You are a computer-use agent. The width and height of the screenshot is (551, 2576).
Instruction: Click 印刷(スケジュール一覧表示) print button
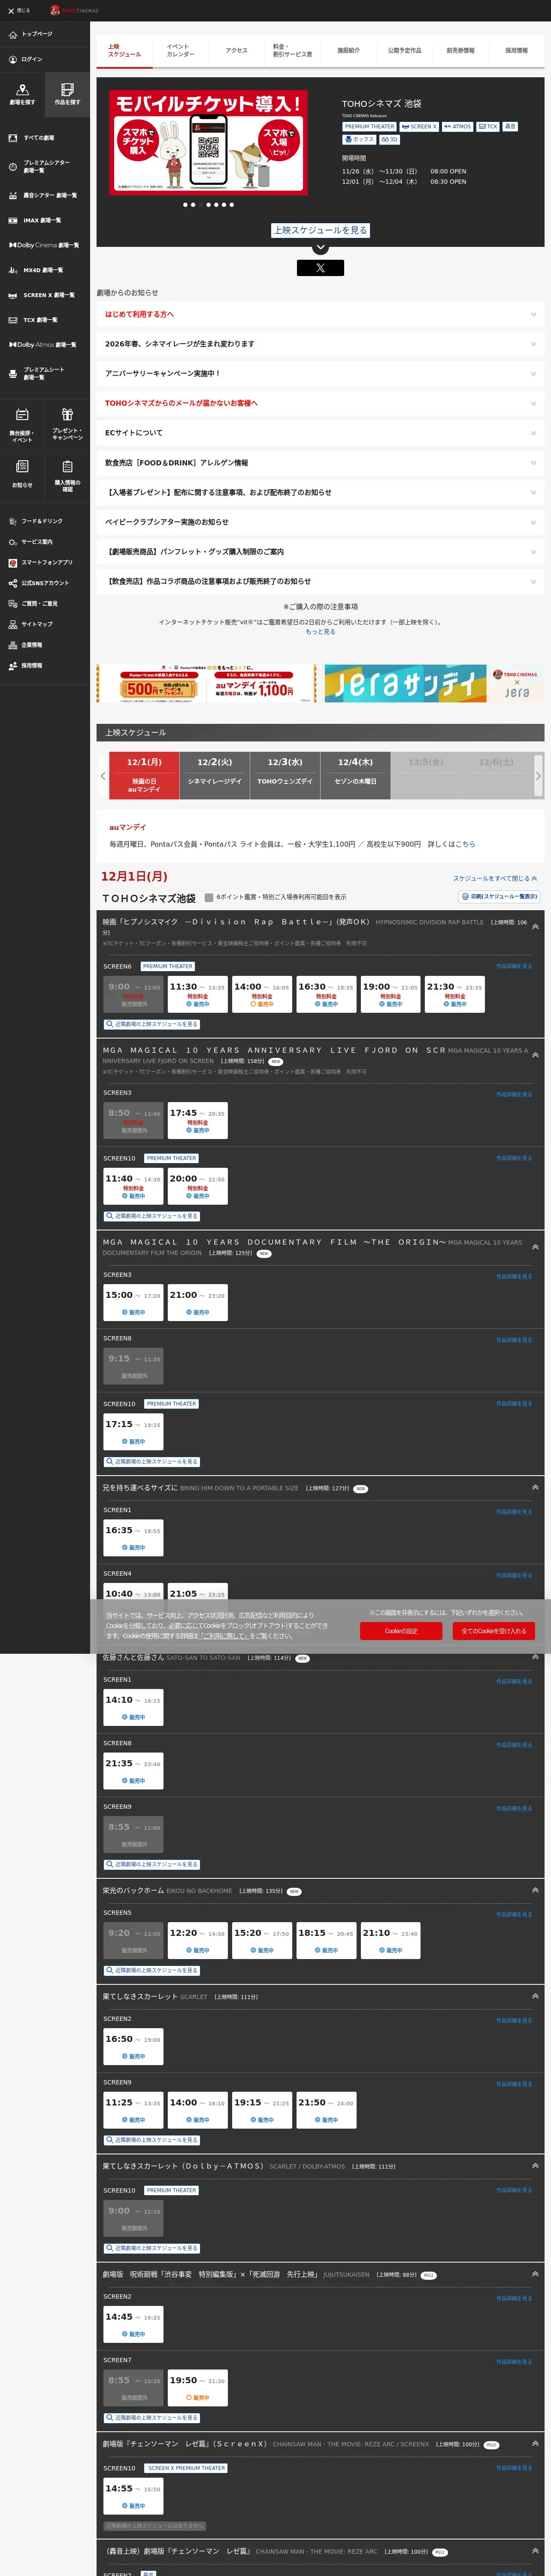tap(499, 896)
